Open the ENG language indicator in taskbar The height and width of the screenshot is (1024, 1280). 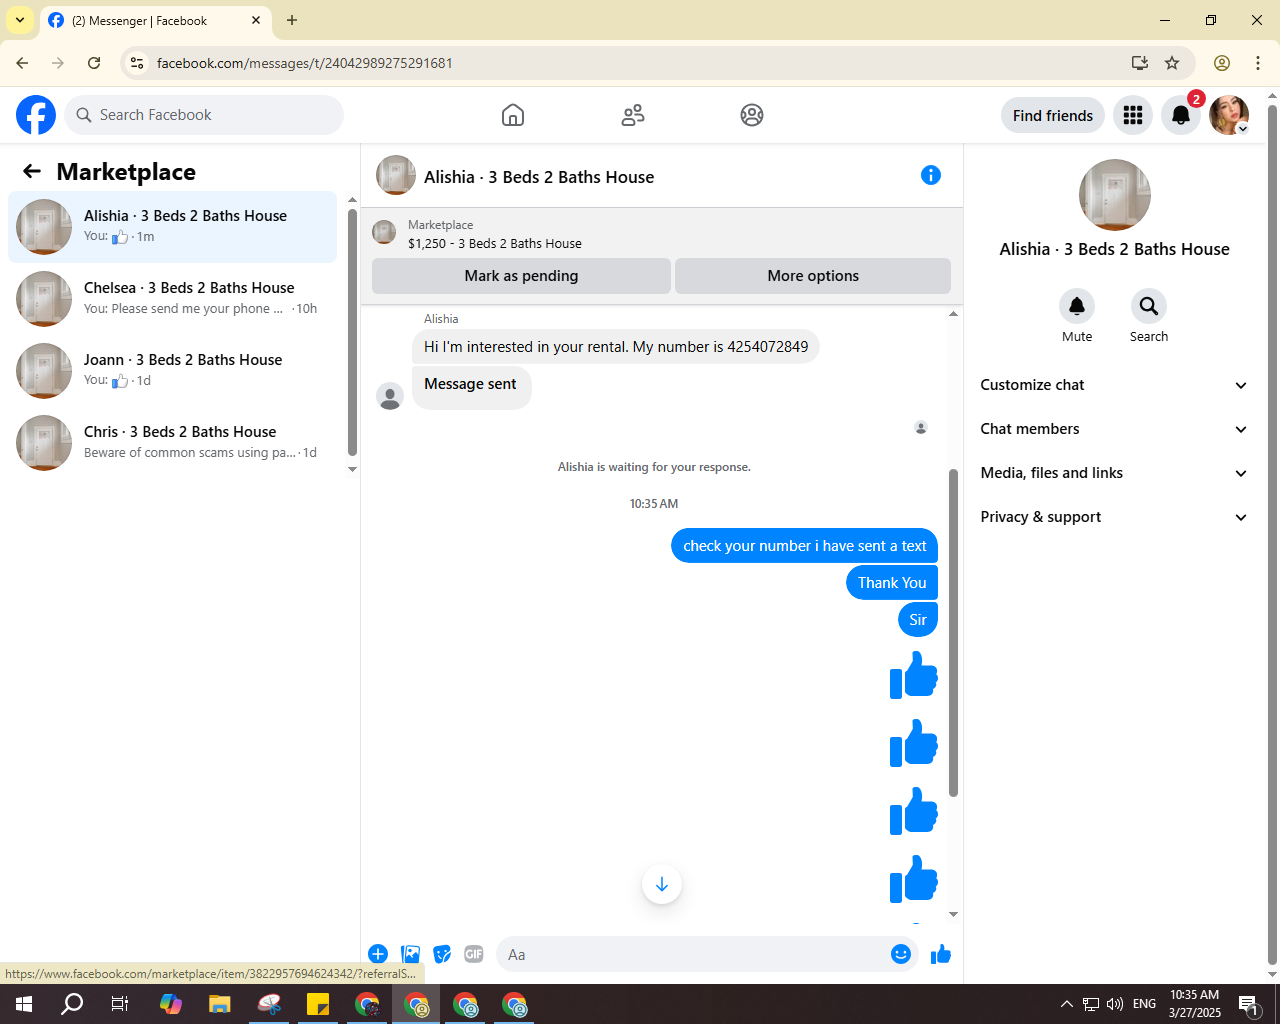[1145, 1004]
